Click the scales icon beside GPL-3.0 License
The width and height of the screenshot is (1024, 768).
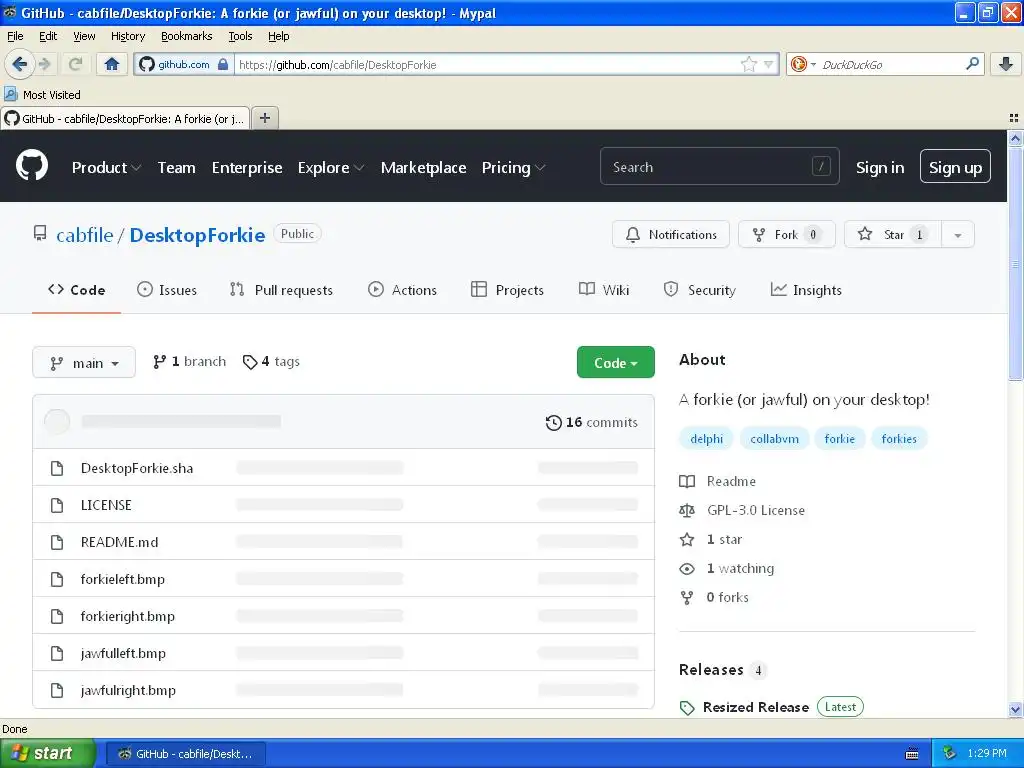(687, 511)
